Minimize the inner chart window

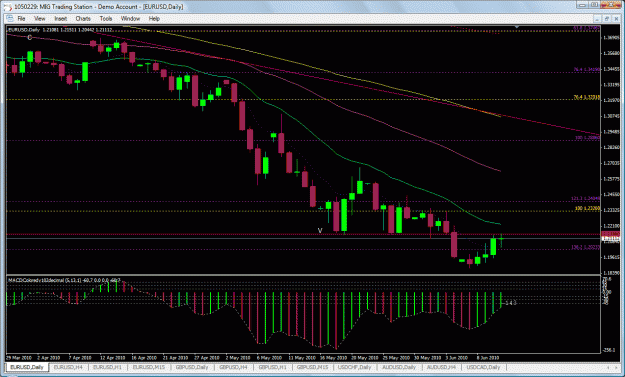pyautogui.click(x=597, y=19)
